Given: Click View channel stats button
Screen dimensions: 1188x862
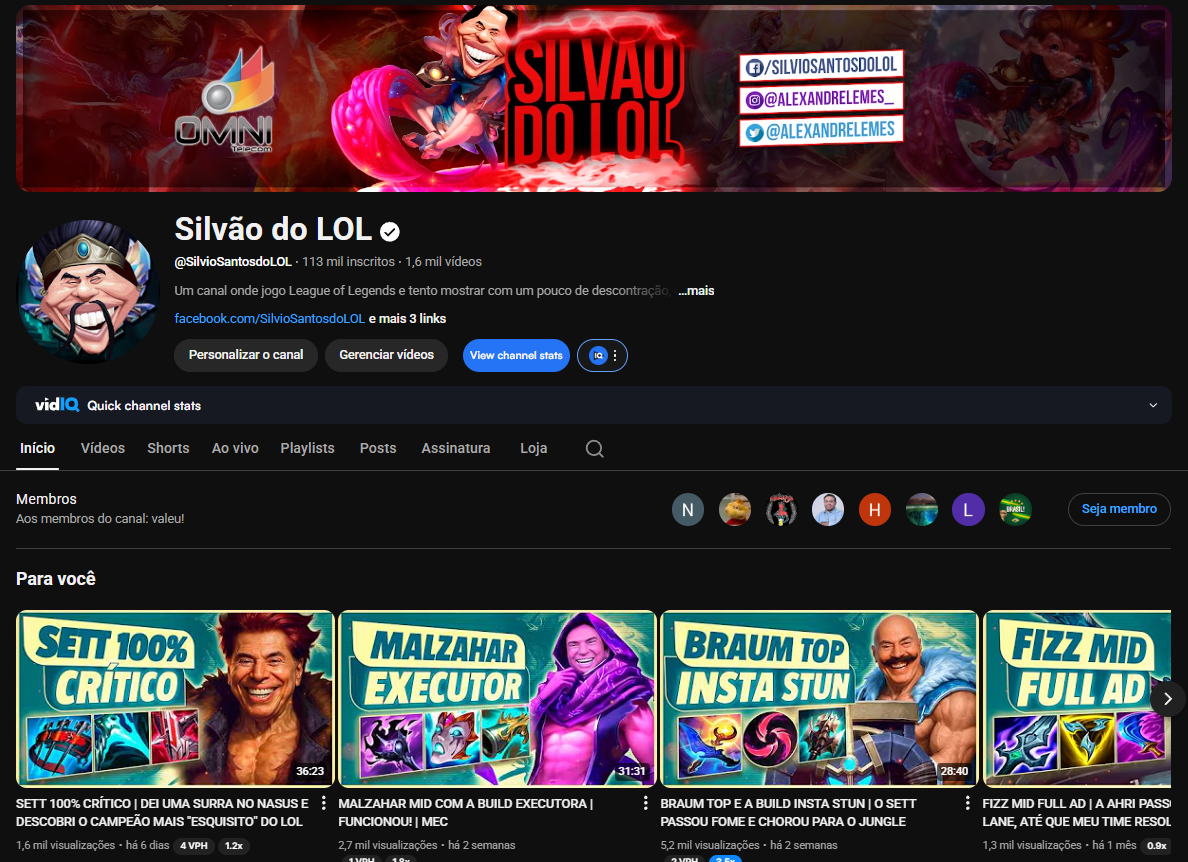Looking at the screenshot, I should (x=516, y=355).
